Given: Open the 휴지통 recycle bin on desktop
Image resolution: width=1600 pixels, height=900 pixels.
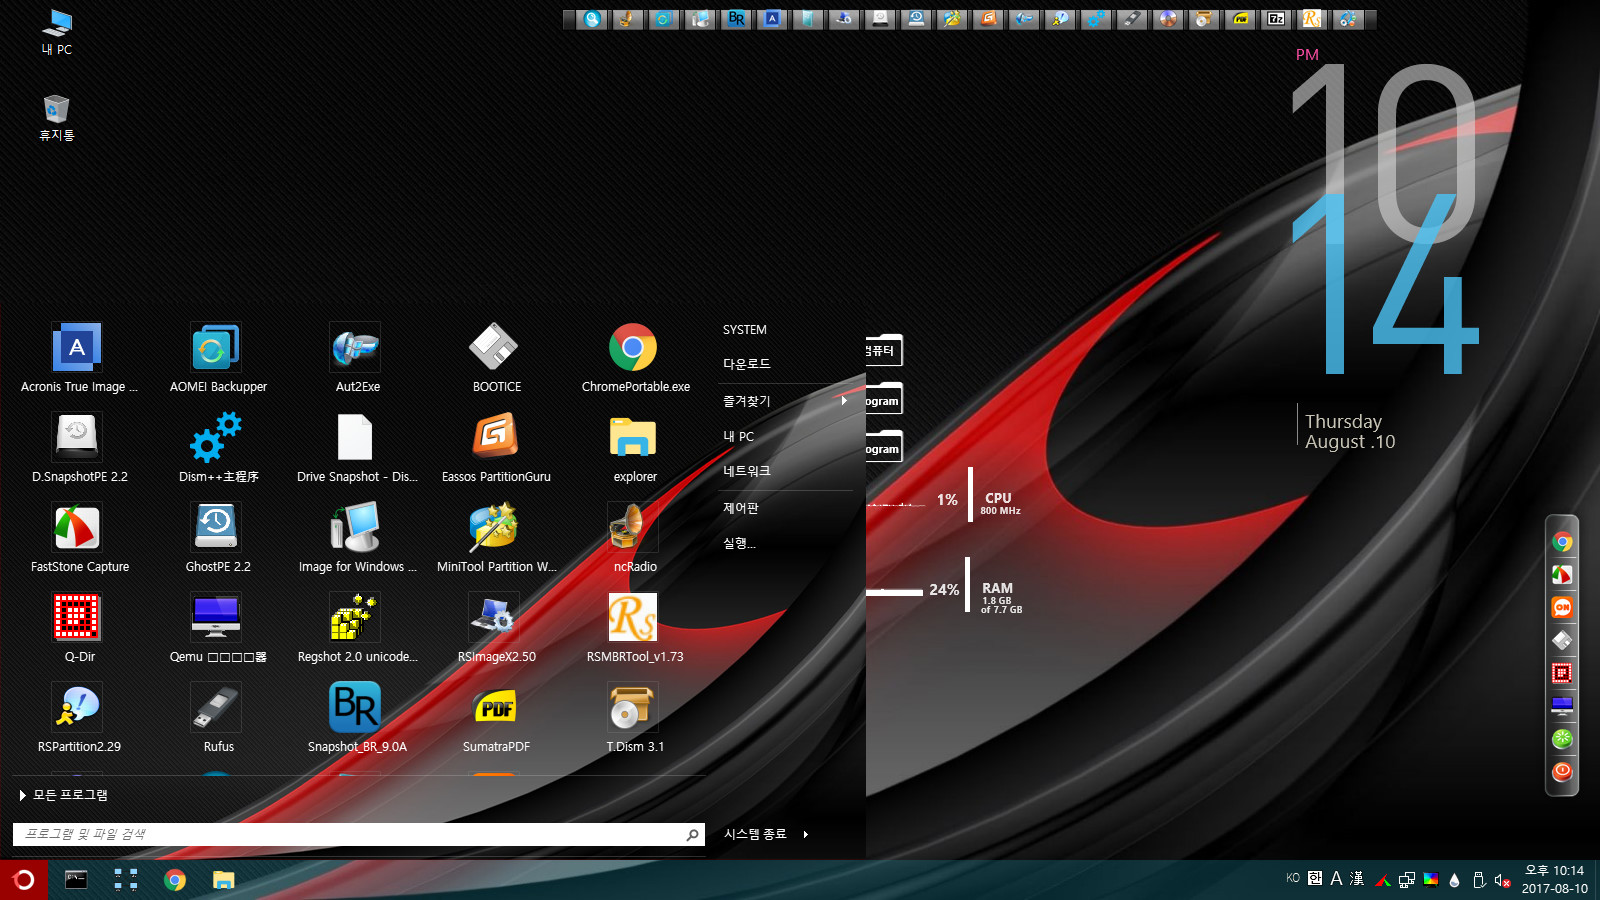Looking at the screenshot, I should tap(57, 118).
